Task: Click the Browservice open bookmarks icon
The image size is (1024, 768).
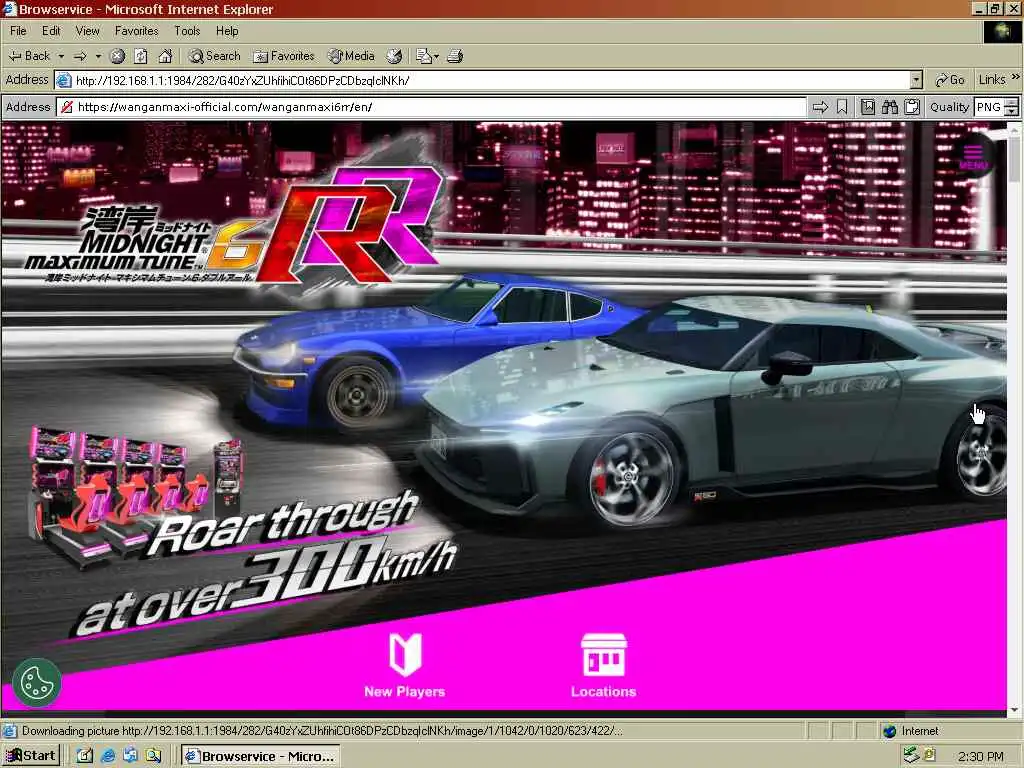Action: [x=868, y=107]
